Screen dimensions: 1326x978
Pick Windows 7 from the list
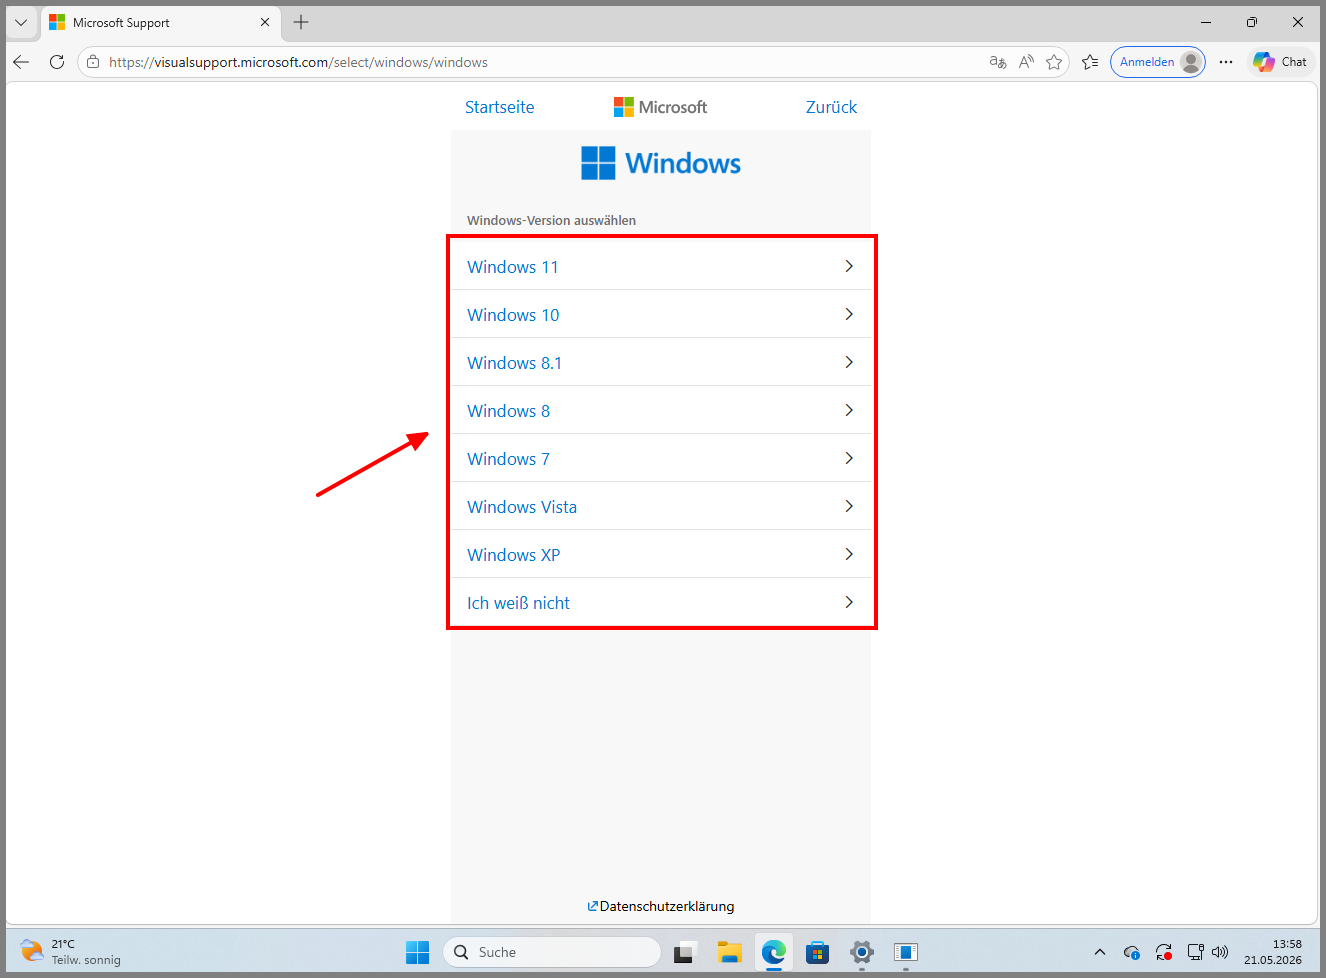[x=661, y=458]
